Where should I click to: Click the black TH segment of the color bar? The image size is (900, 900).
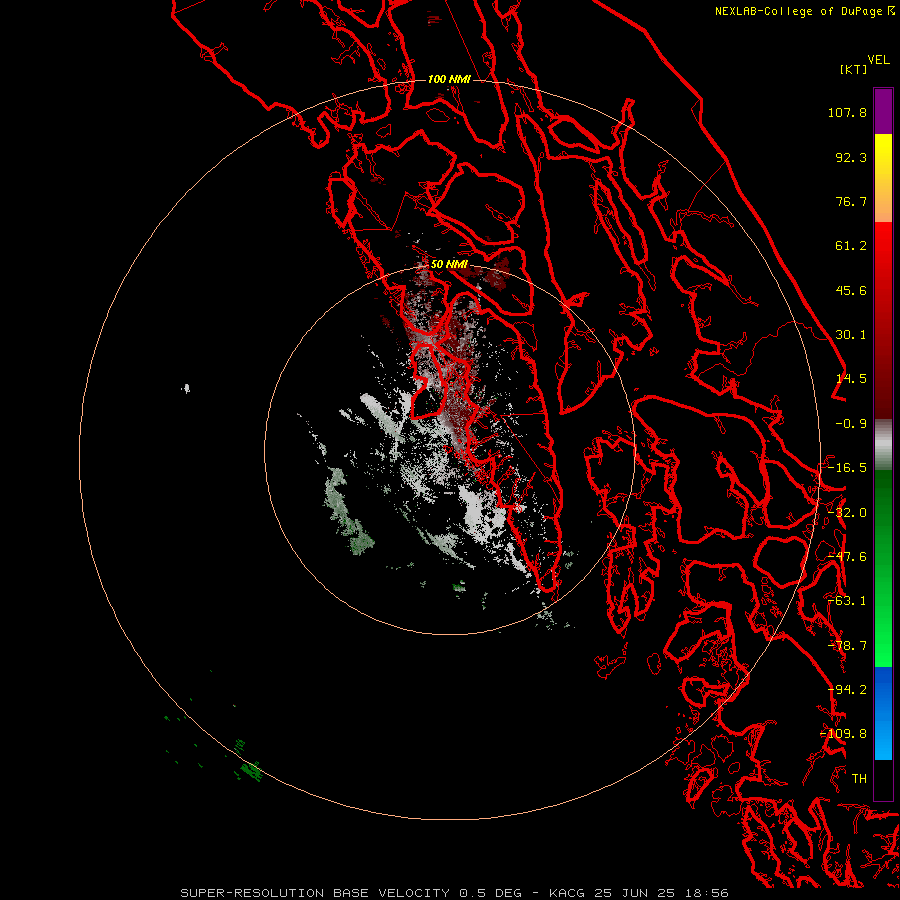coord(883,780)
